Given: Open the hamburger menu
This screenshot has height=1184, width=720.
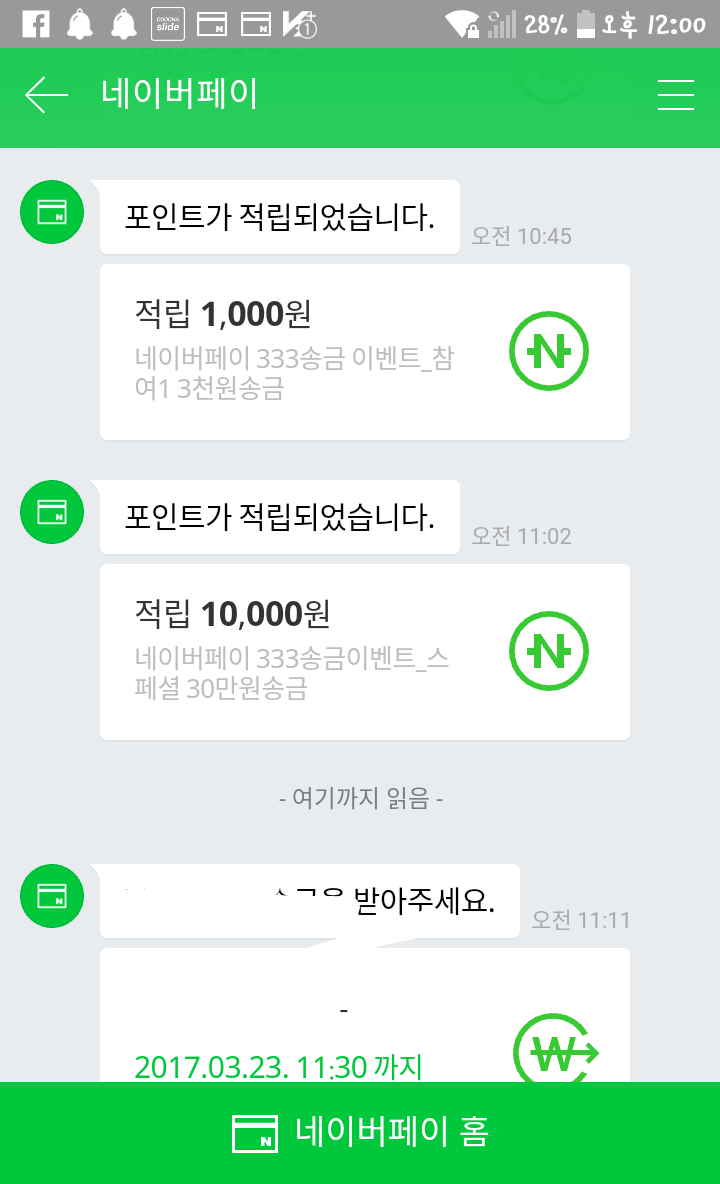Looking at the screenshot, I should pos(676,95).
